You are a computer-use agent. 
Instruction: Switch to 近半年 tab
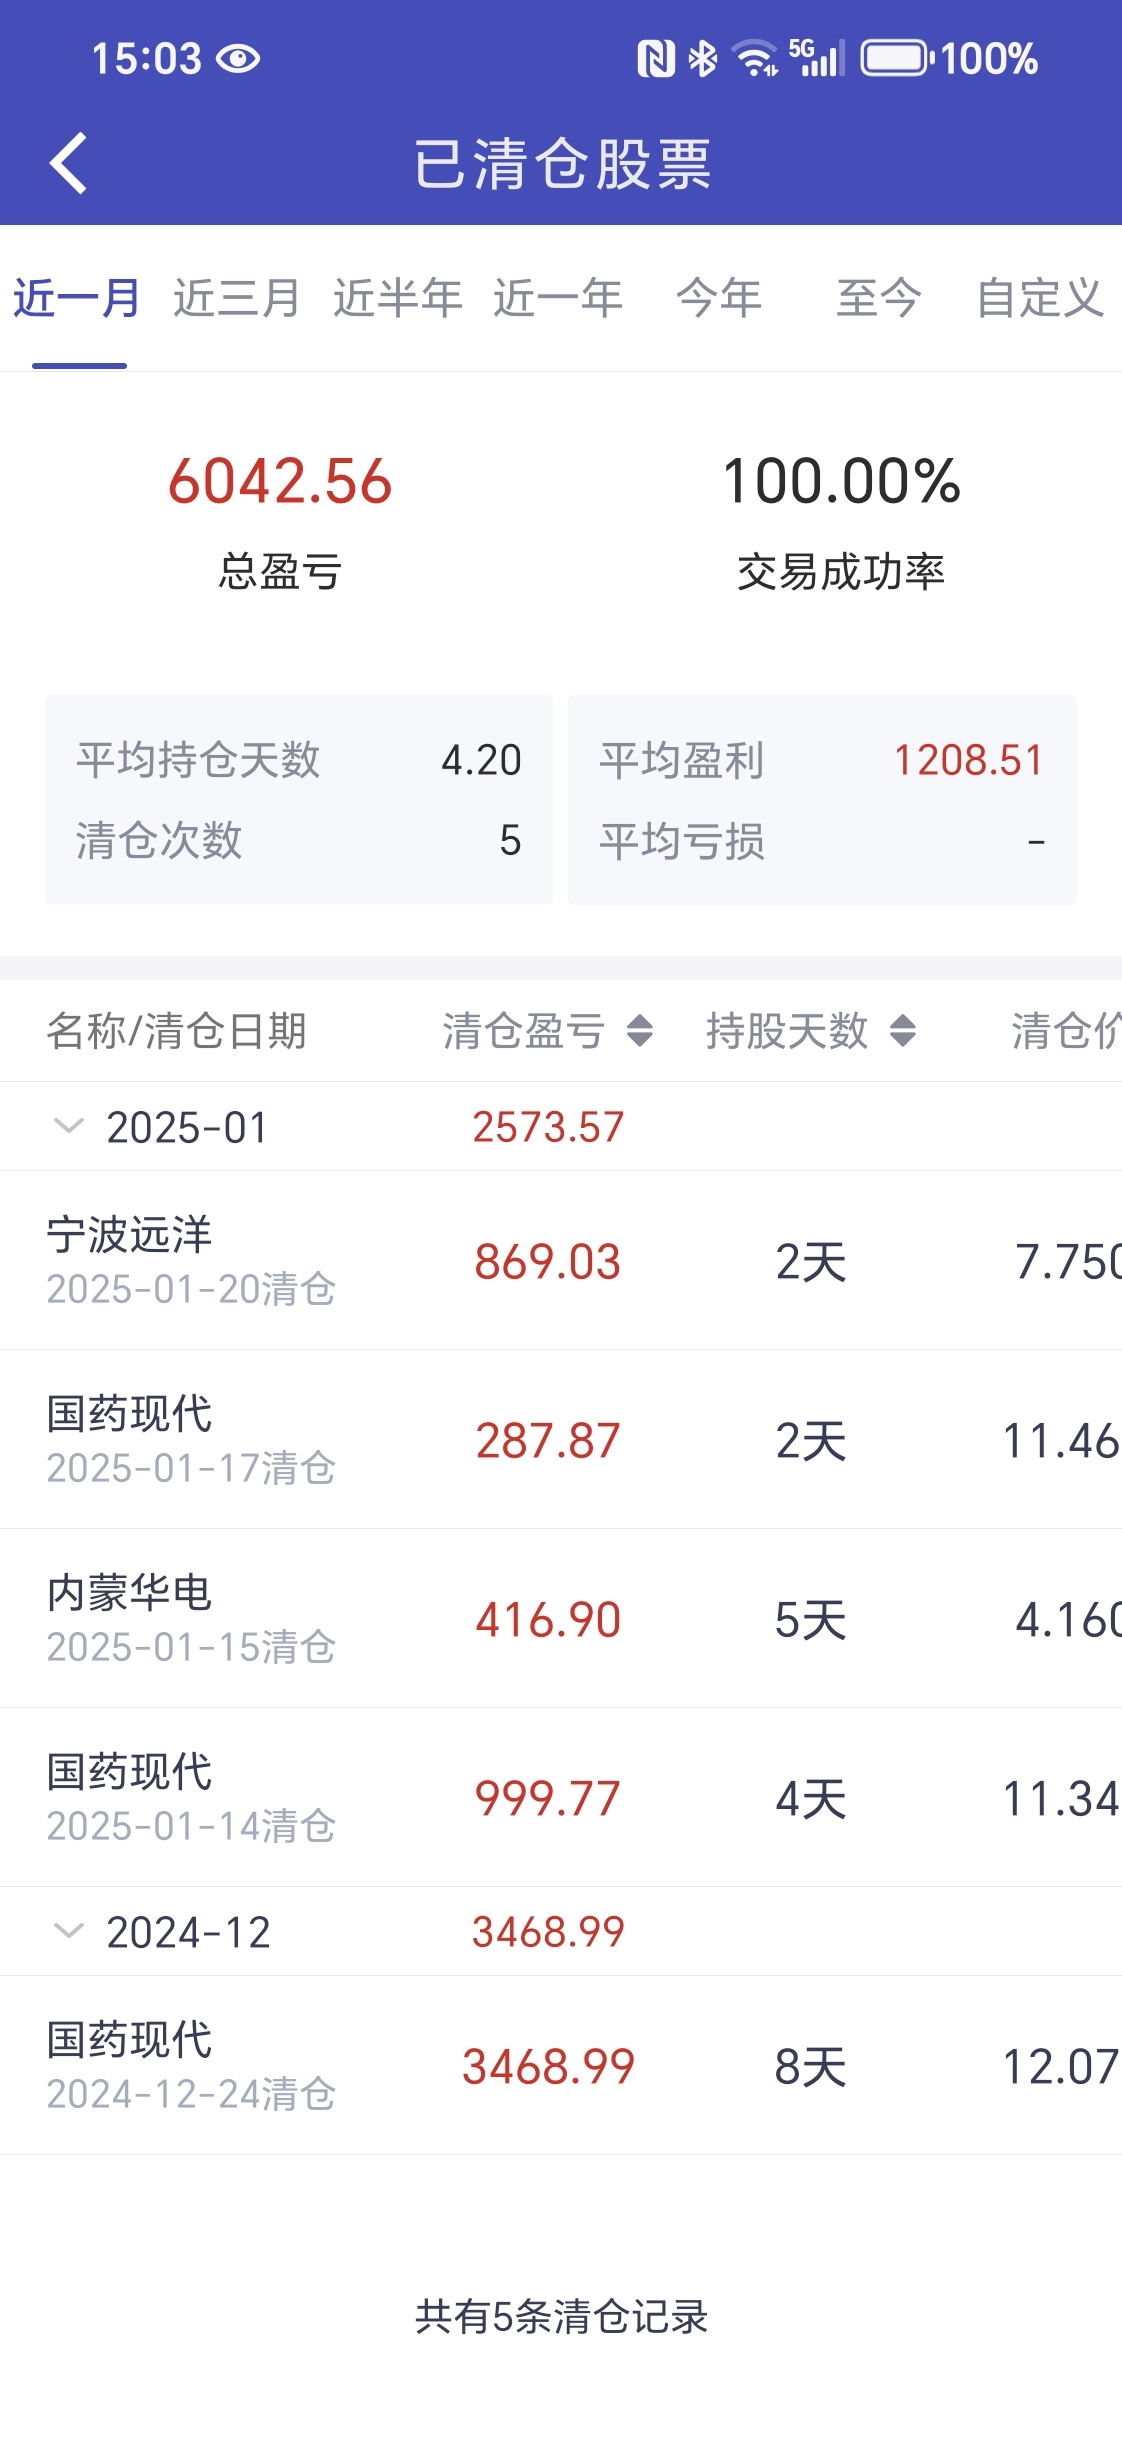(x=397, y=298)
